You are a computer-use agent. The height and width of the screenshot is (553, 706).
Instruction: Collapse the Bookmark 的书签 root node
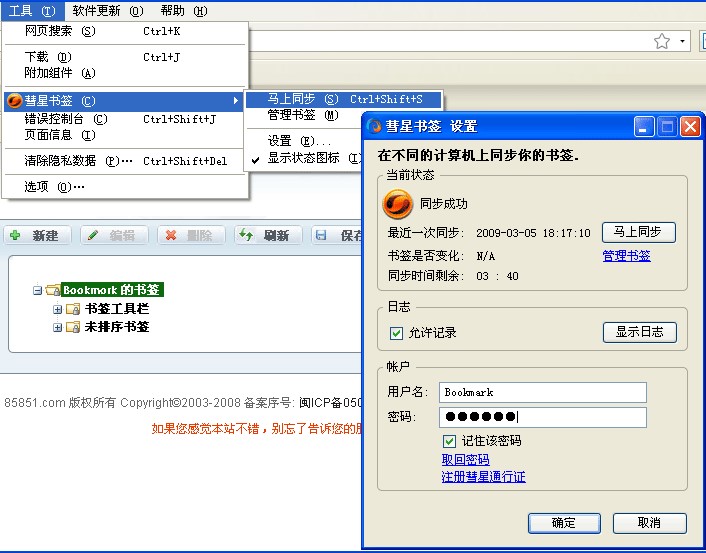point(37,290)
